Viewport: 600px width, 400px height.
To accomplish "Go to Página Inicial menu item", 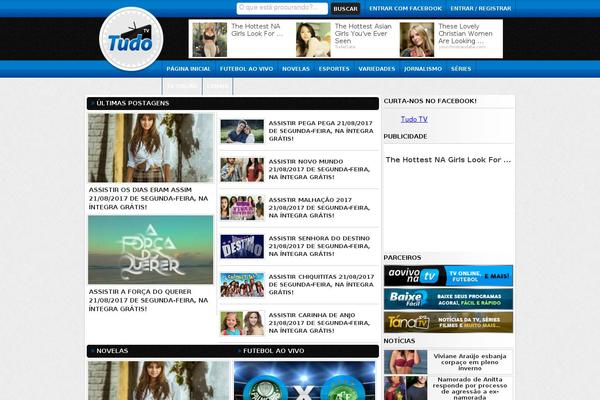I will point(188,69).
